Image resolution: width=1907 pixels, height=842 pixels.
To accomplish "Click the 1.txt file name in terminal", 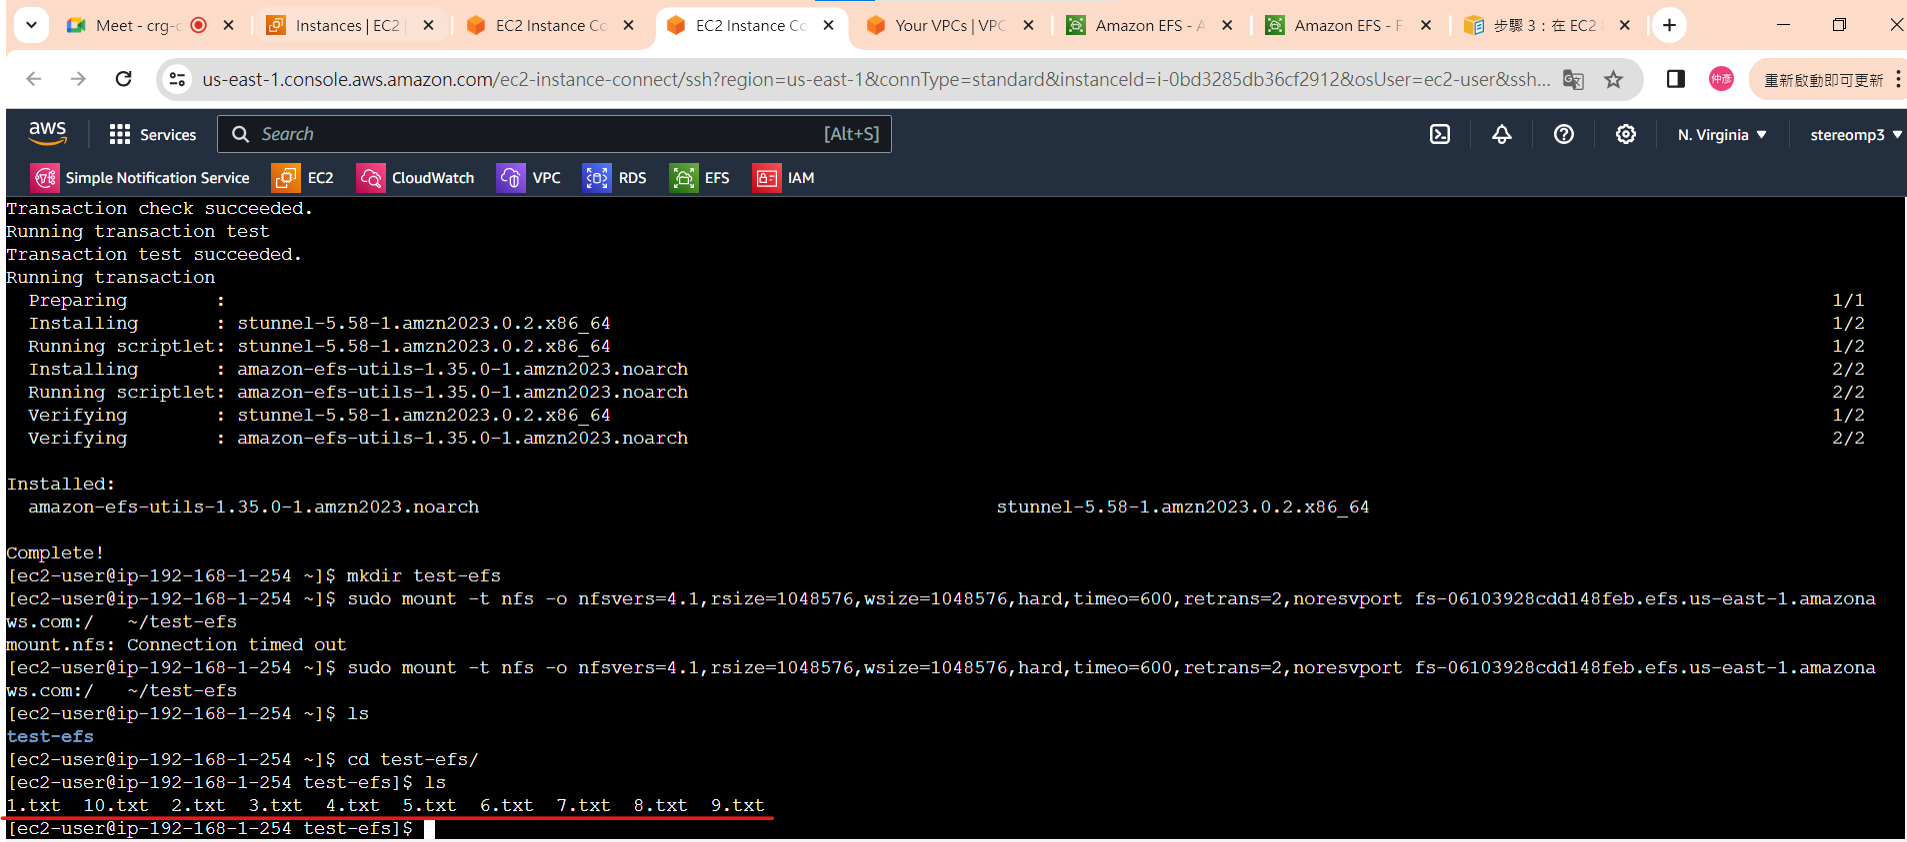I will 34,805.
